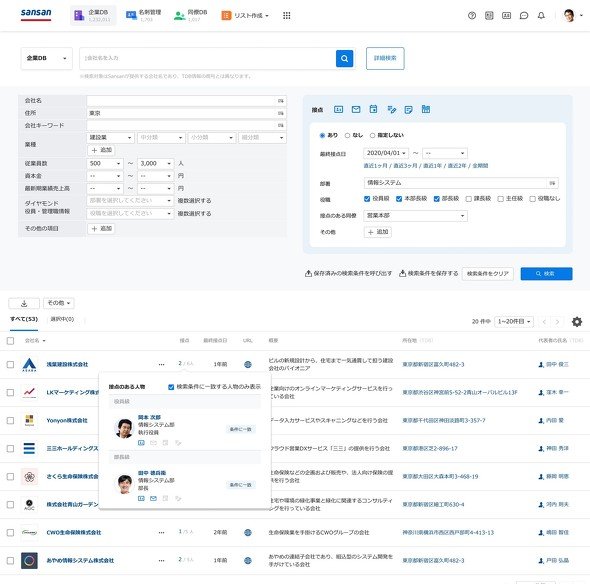
Task: Select the pencil memo contact icon in 接点
Action: coord(391,110)
